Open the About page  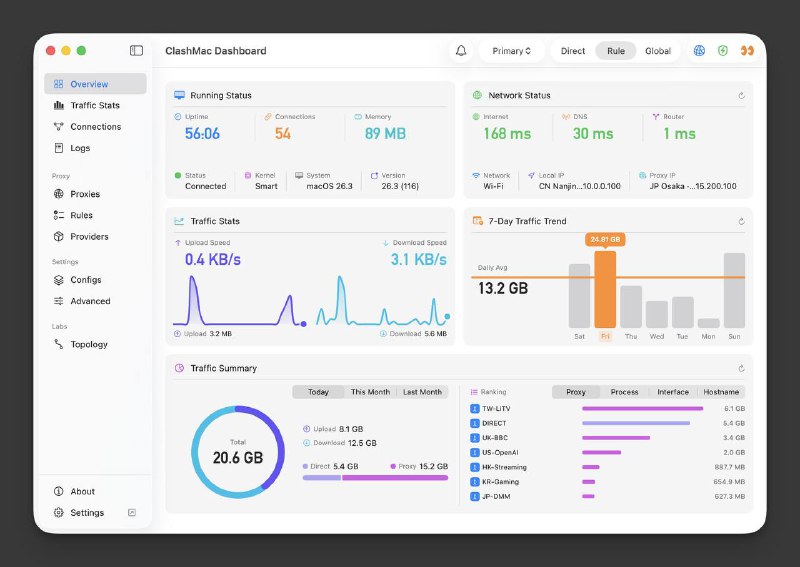point(82,491)
